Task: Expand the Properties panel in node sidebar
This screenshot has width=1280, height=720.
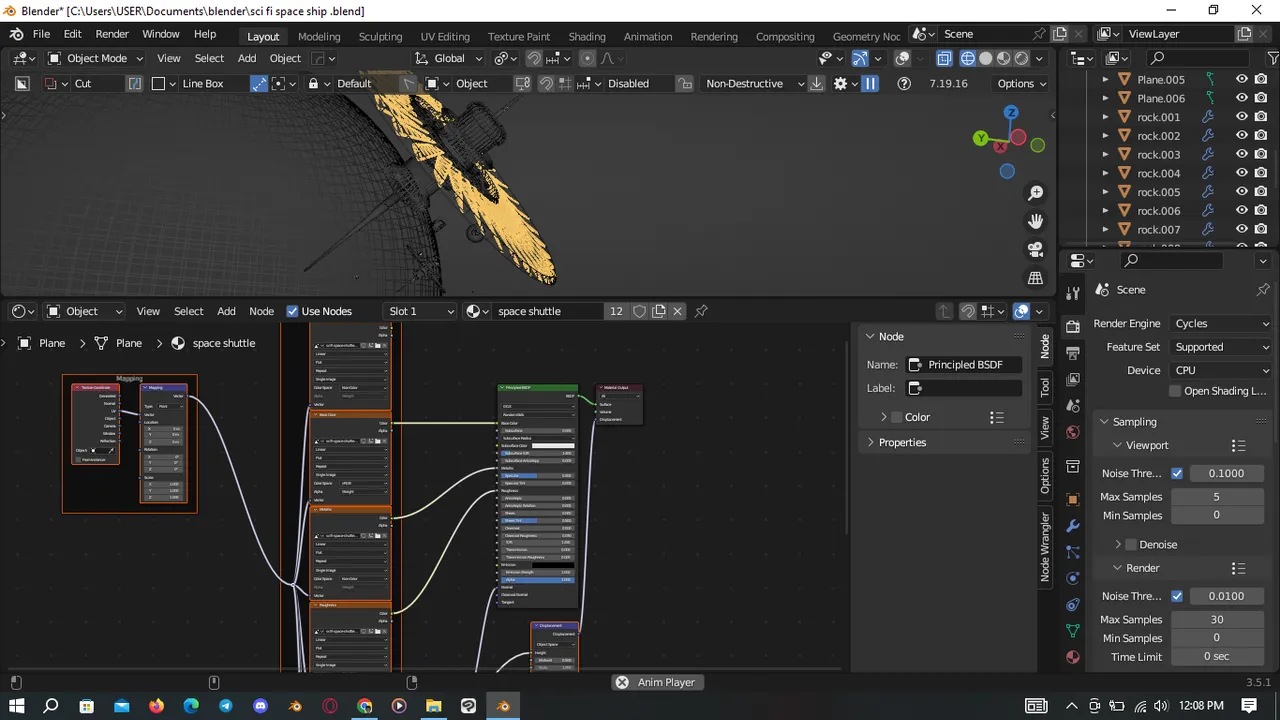Action: 902,442
